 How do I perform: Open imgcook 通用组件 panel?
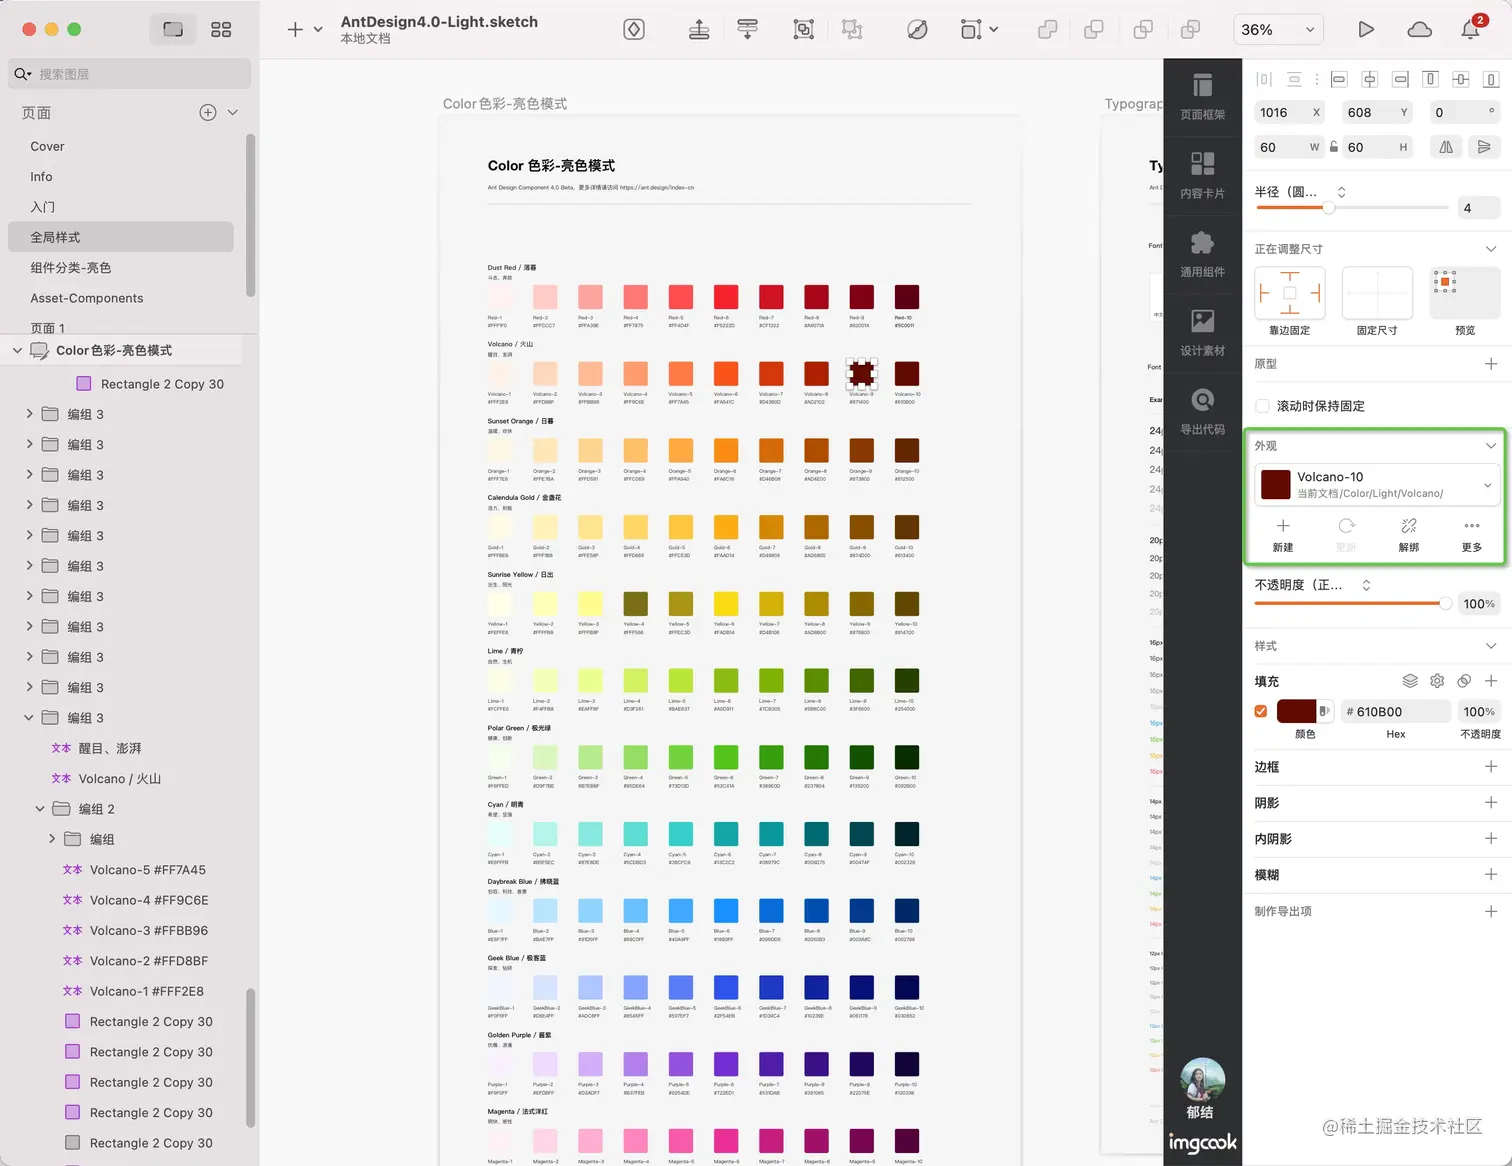1202,254
